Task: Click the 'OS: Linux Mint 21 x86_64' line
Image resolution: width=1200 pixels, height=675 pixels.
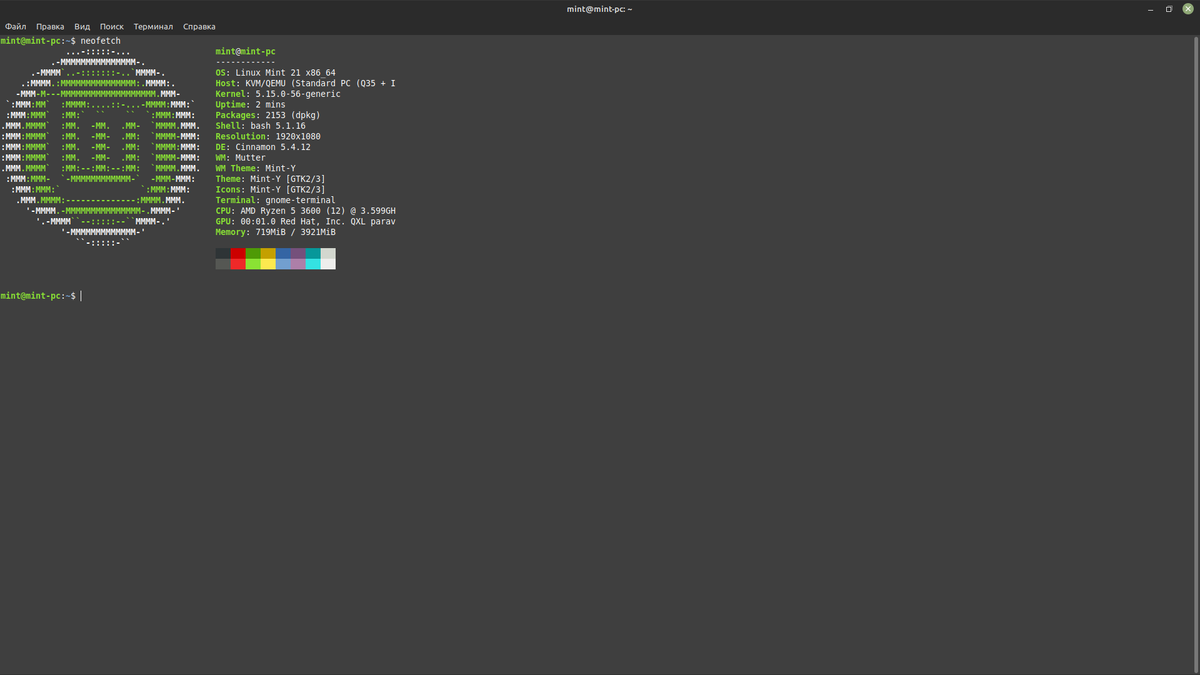Action: pyautogui.click(x=276, y=72)
